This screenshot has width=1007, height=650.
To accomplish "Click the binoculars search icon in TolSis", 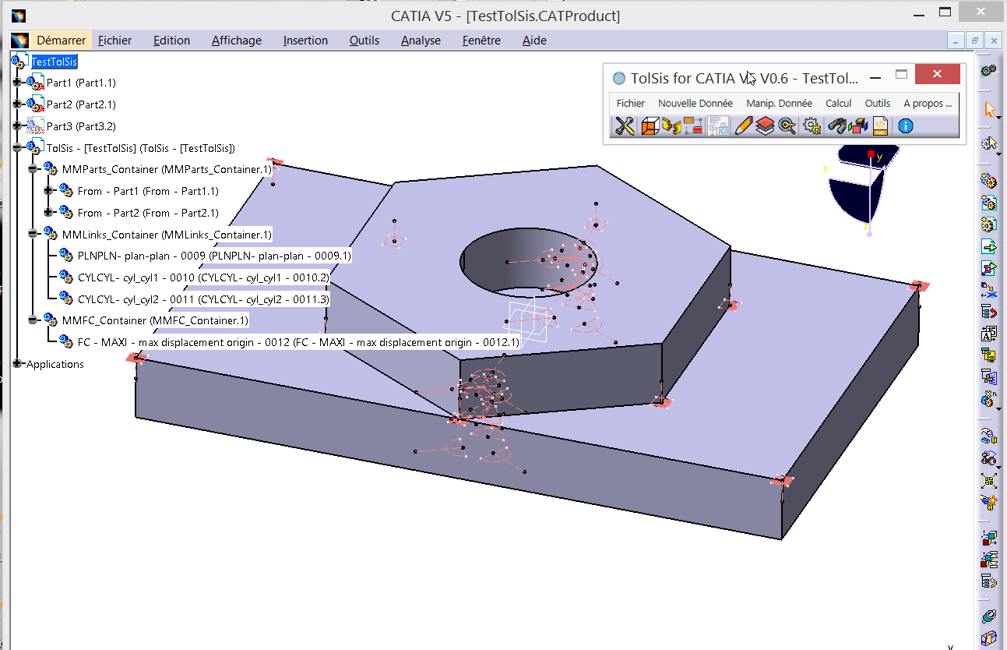I will [x=836, y=126].
